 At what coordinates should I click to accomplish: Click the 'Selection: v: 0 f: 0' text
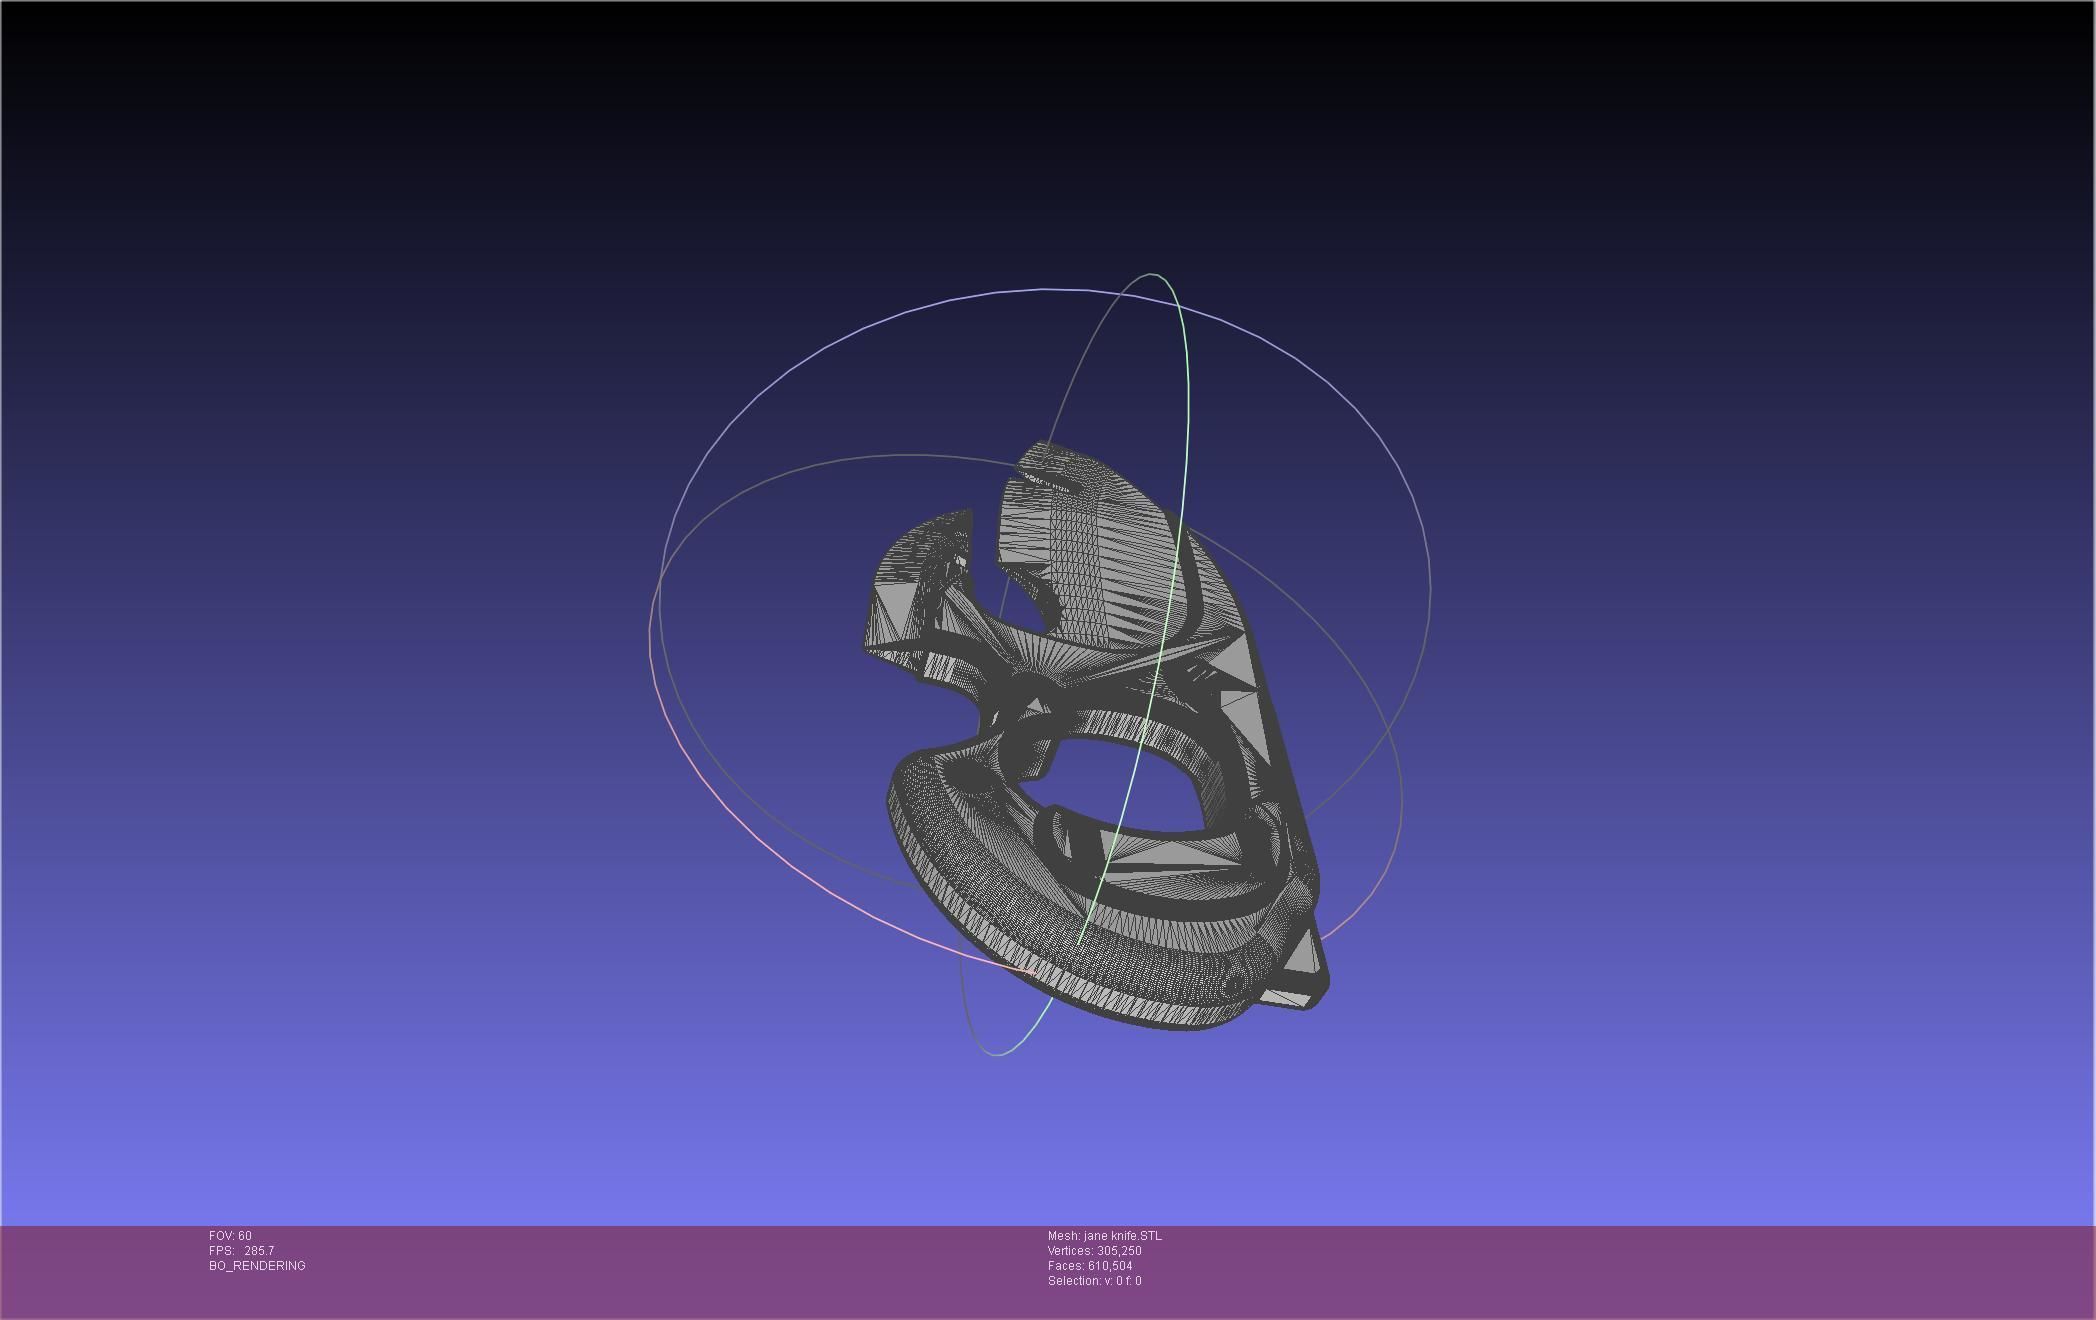tap(1094, 1281)
